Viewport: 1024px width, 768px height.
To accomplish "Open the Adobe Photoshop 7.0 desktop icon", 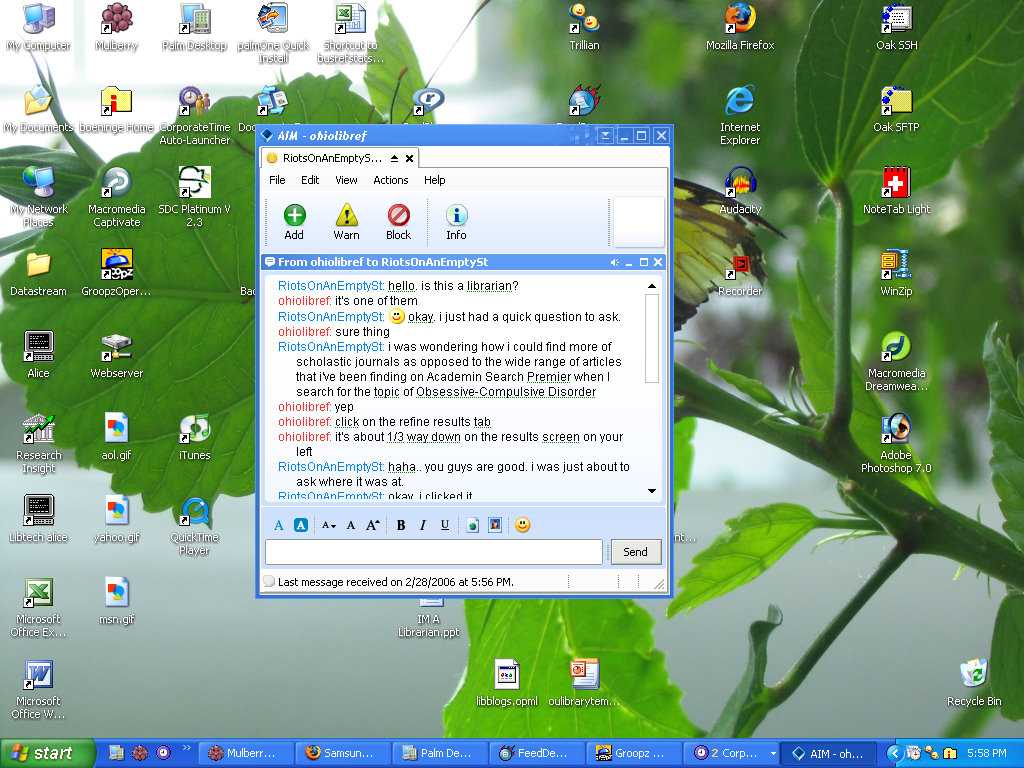I will 896,443.
